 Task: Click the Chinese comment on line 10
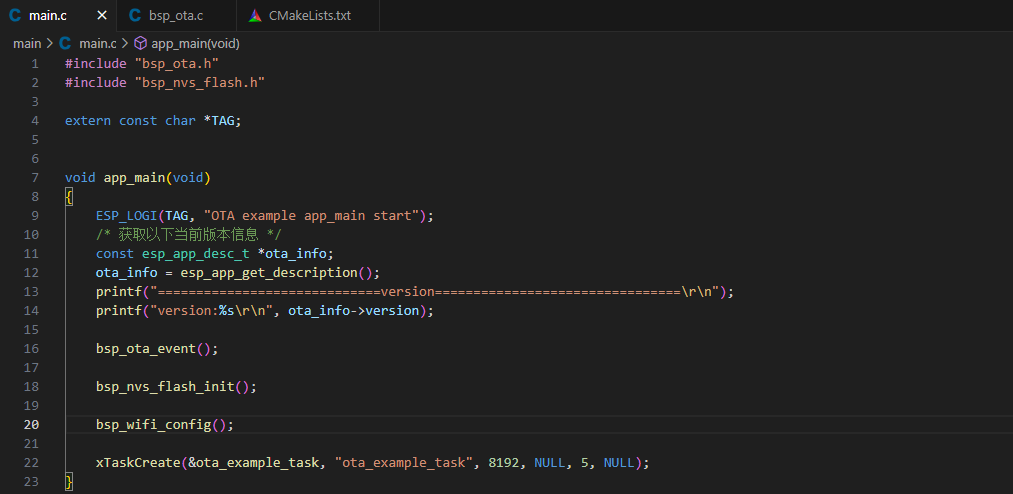click(189, 234)
